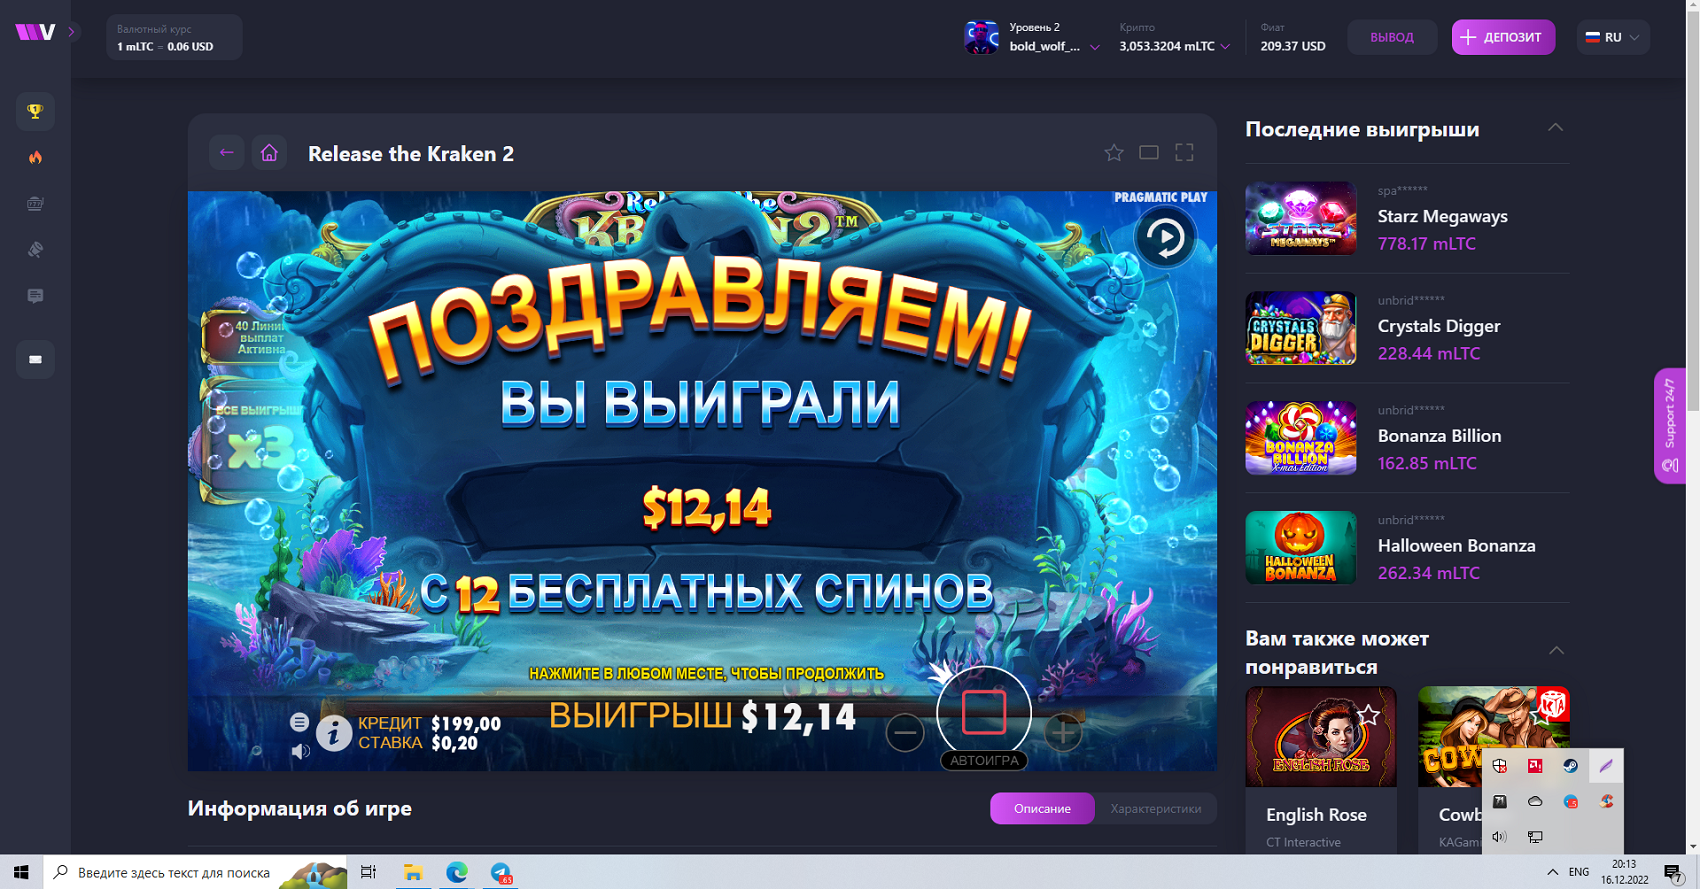Viewport: 1700px width, 889px height.
Task: Decrease the bet with the minus button
Action: pyautogui.click(x=905, y=733)
